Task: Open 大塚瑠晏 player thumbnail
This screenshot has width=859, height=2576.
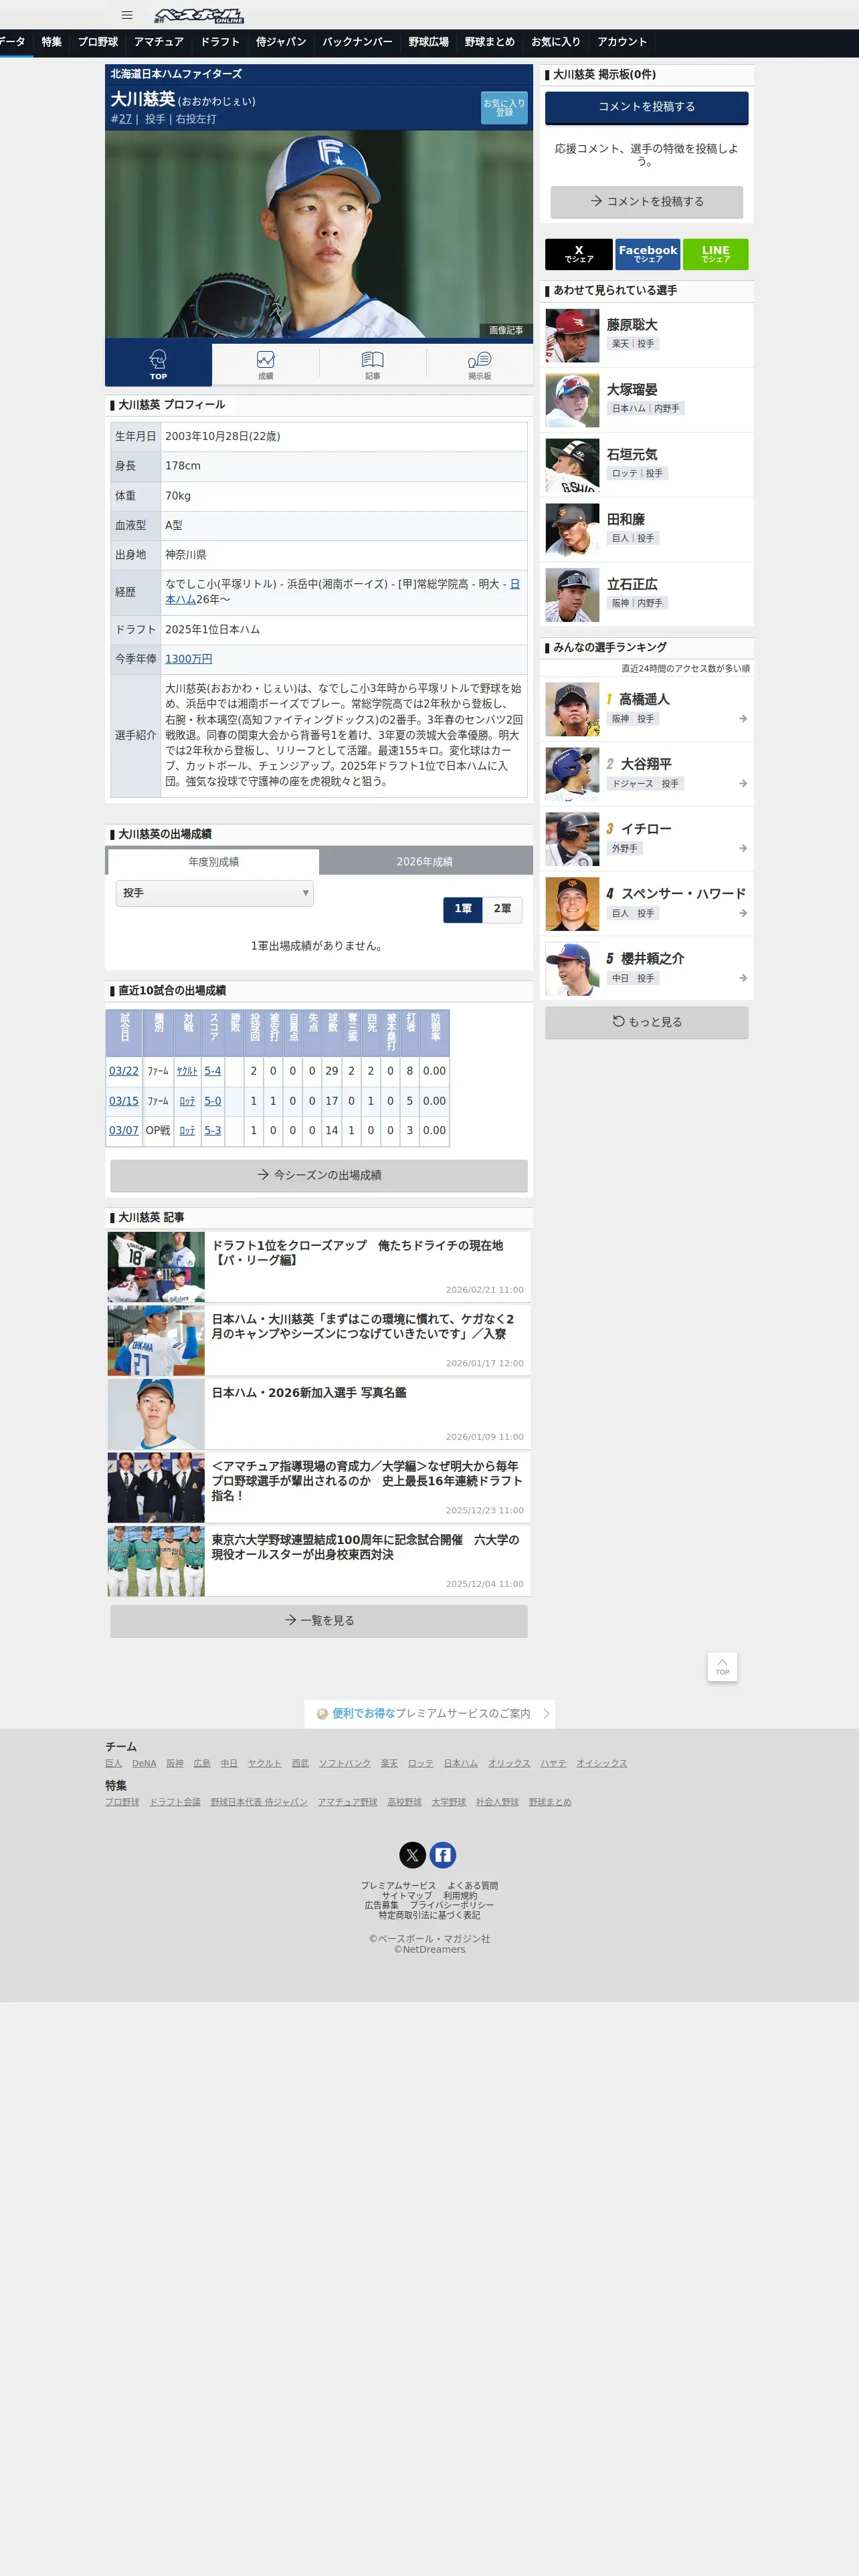Action: point(572,400)
